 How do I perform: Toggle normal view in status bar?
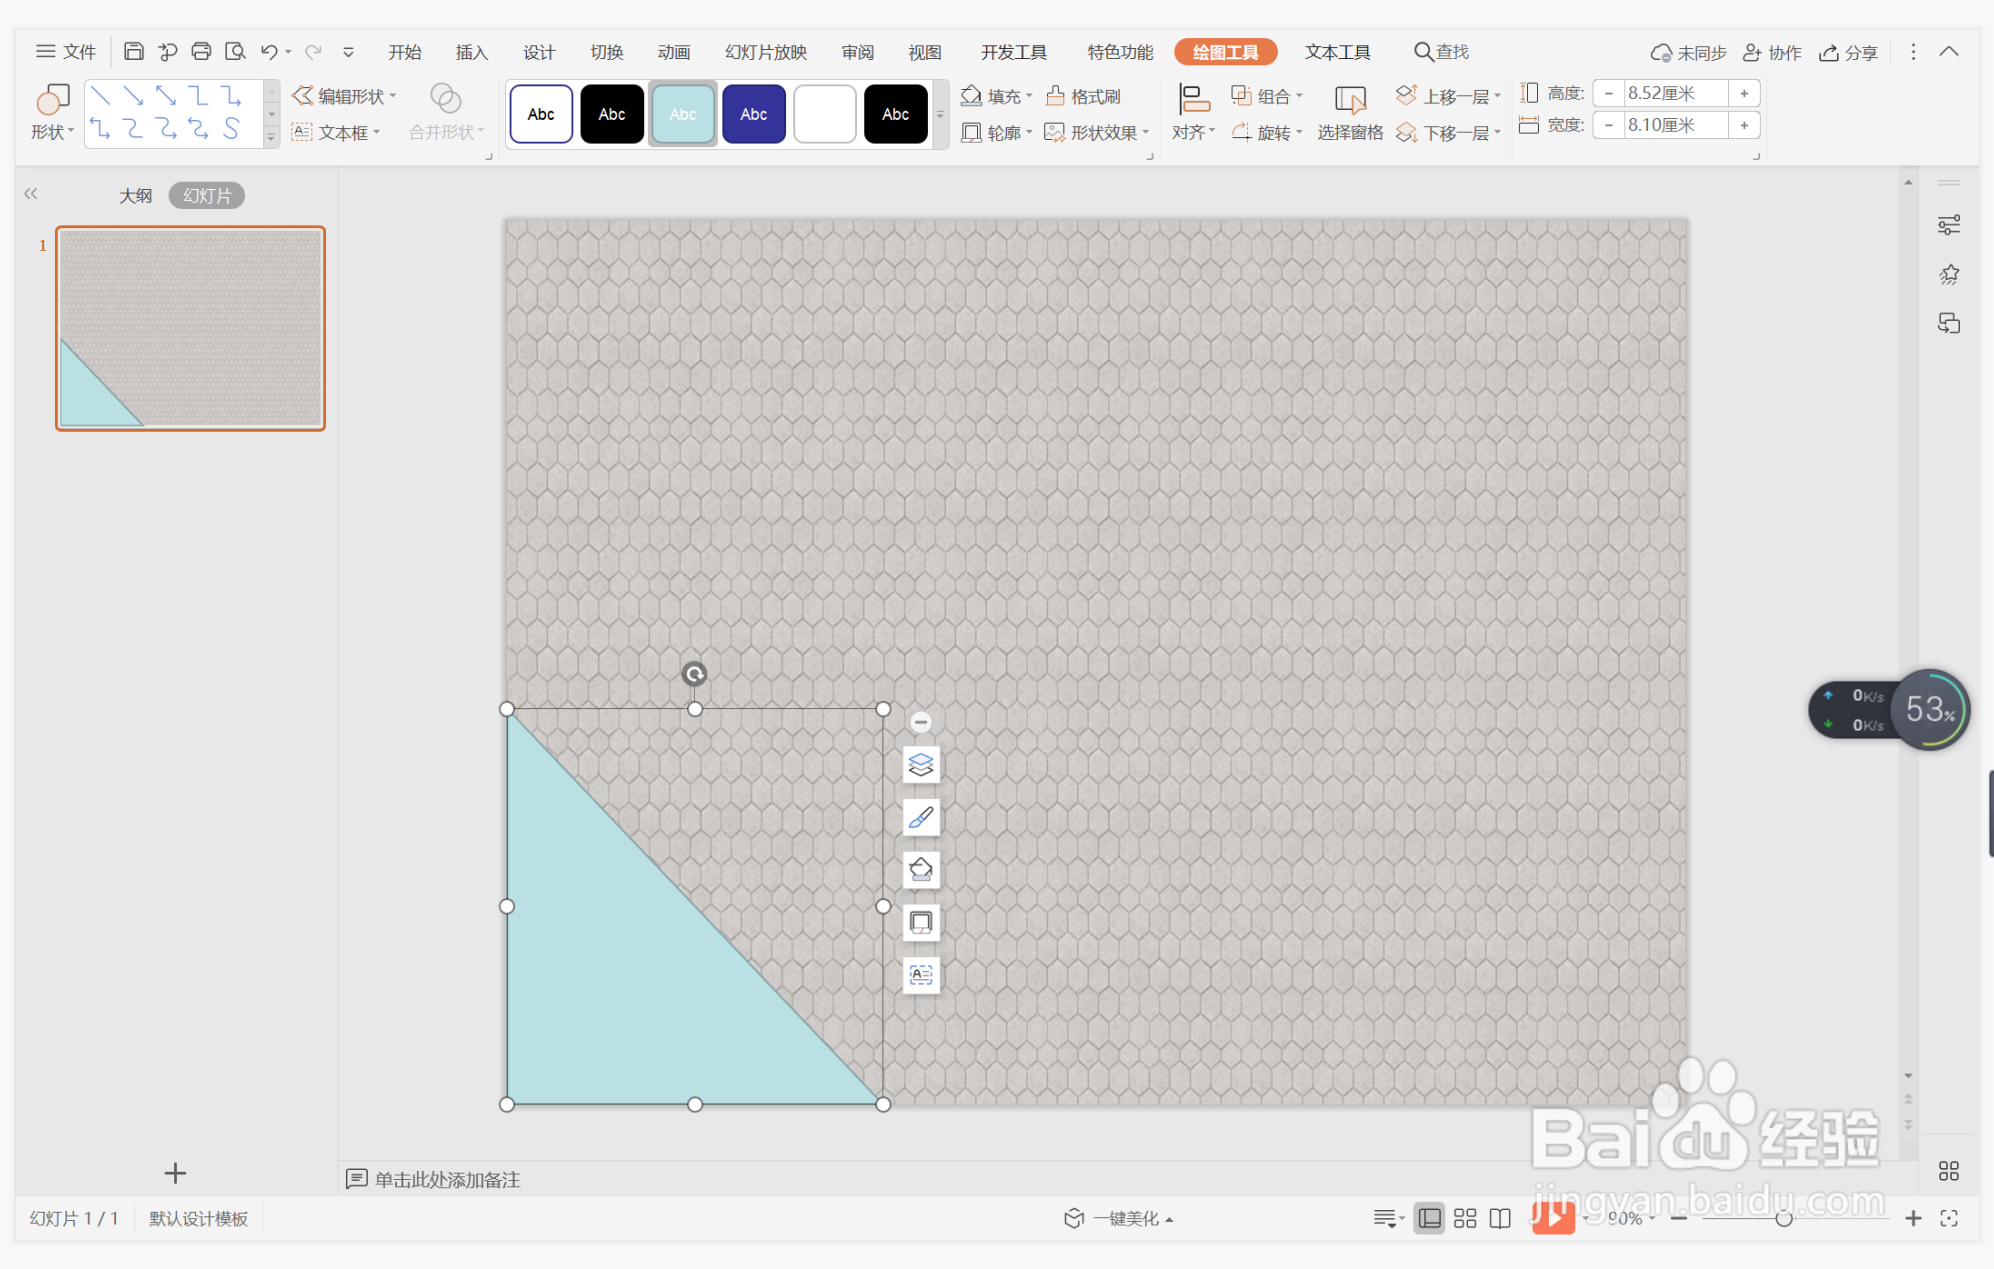pos(1429,1218)
